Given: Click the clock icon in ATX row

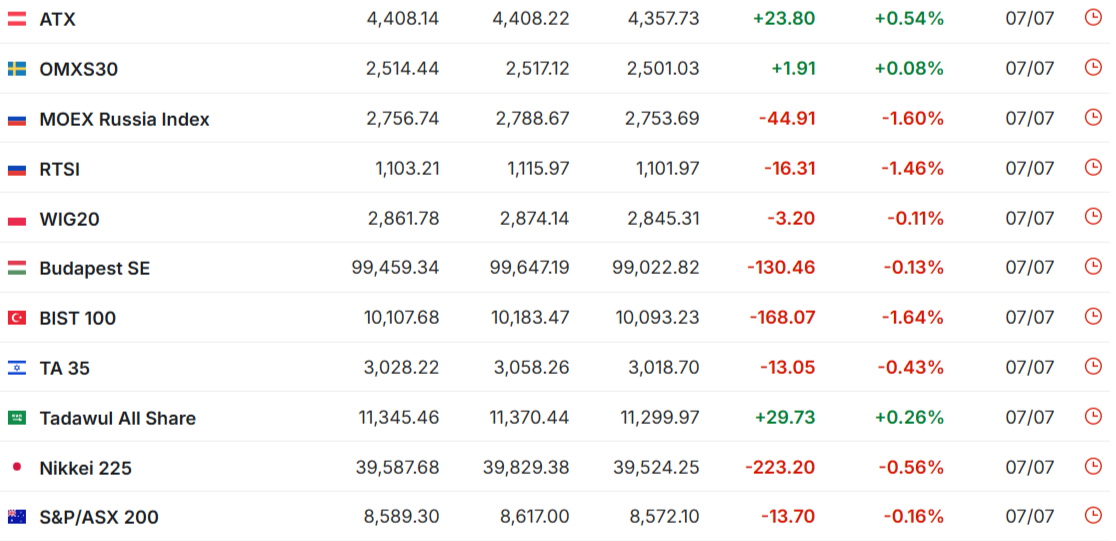Looking at the screenshot, I should [1093, 17].
